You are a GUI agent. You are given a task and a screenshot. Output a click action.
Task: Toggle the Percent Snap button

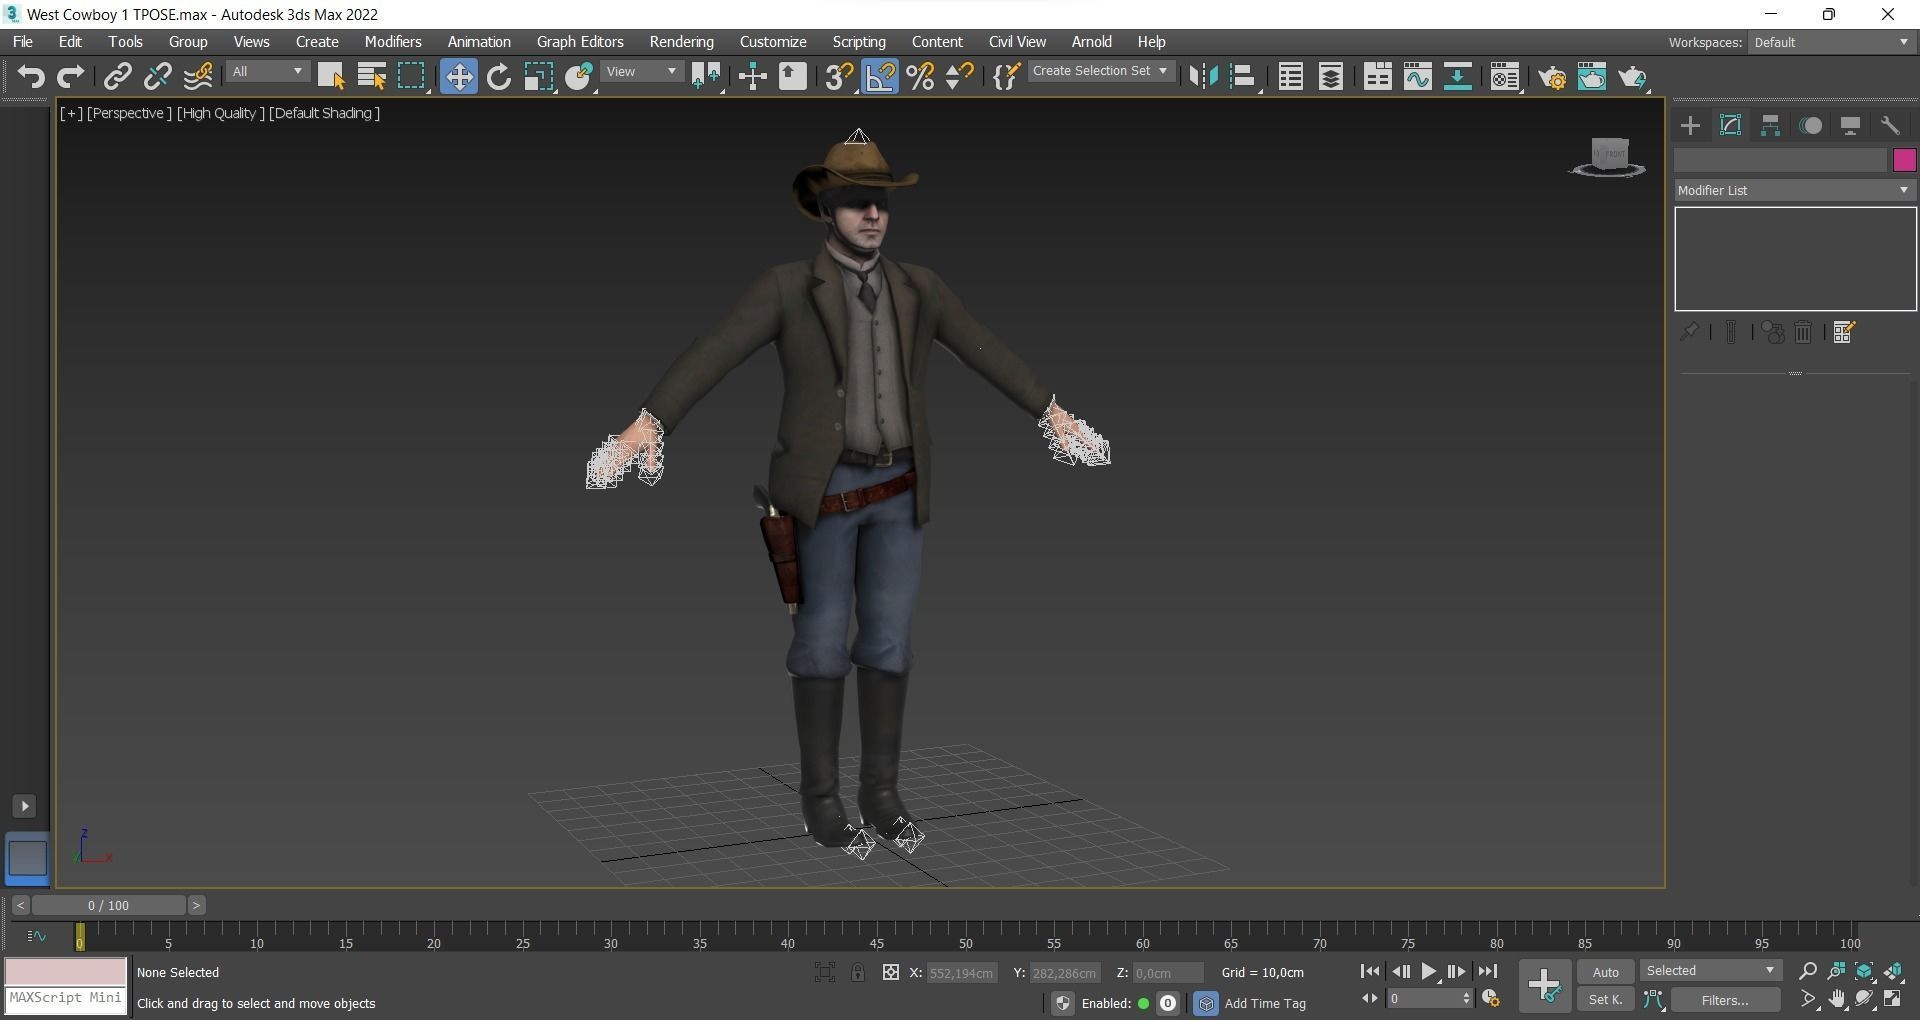point(920,77)
